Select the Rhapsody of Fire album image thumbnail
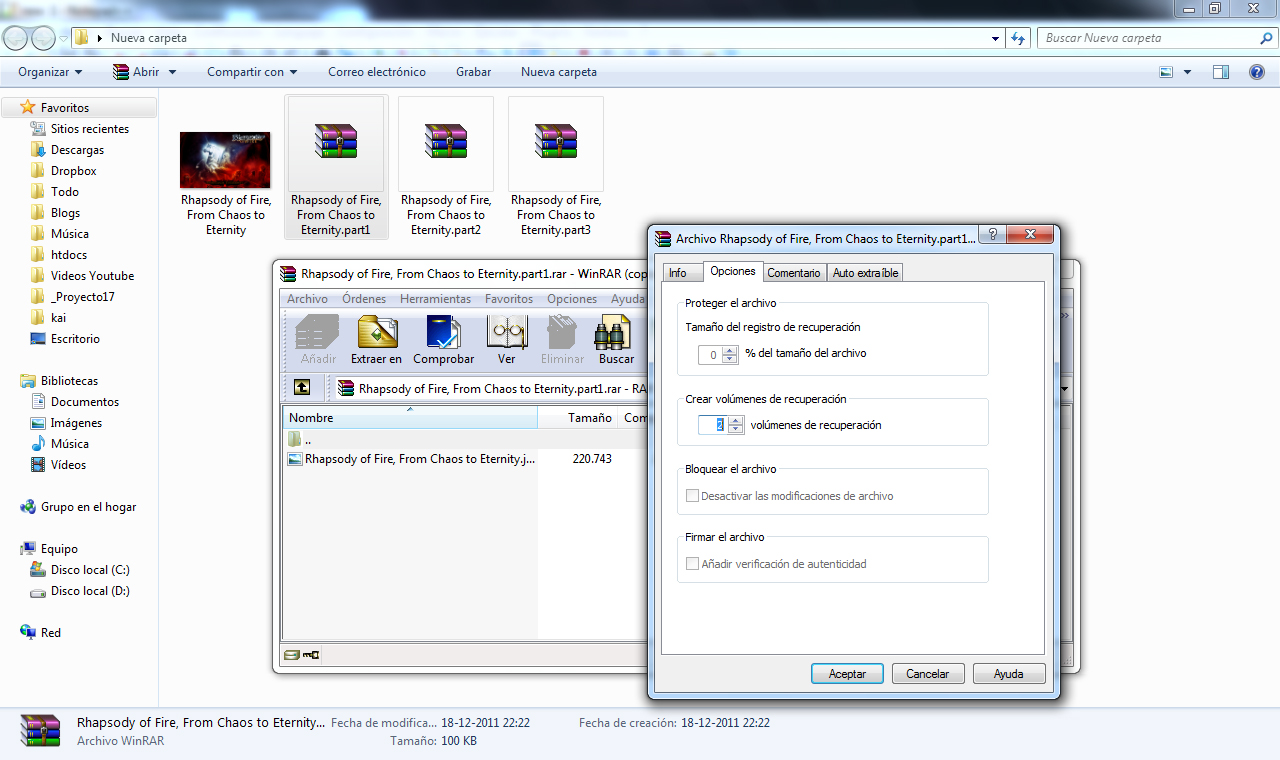 click(225, 160)
